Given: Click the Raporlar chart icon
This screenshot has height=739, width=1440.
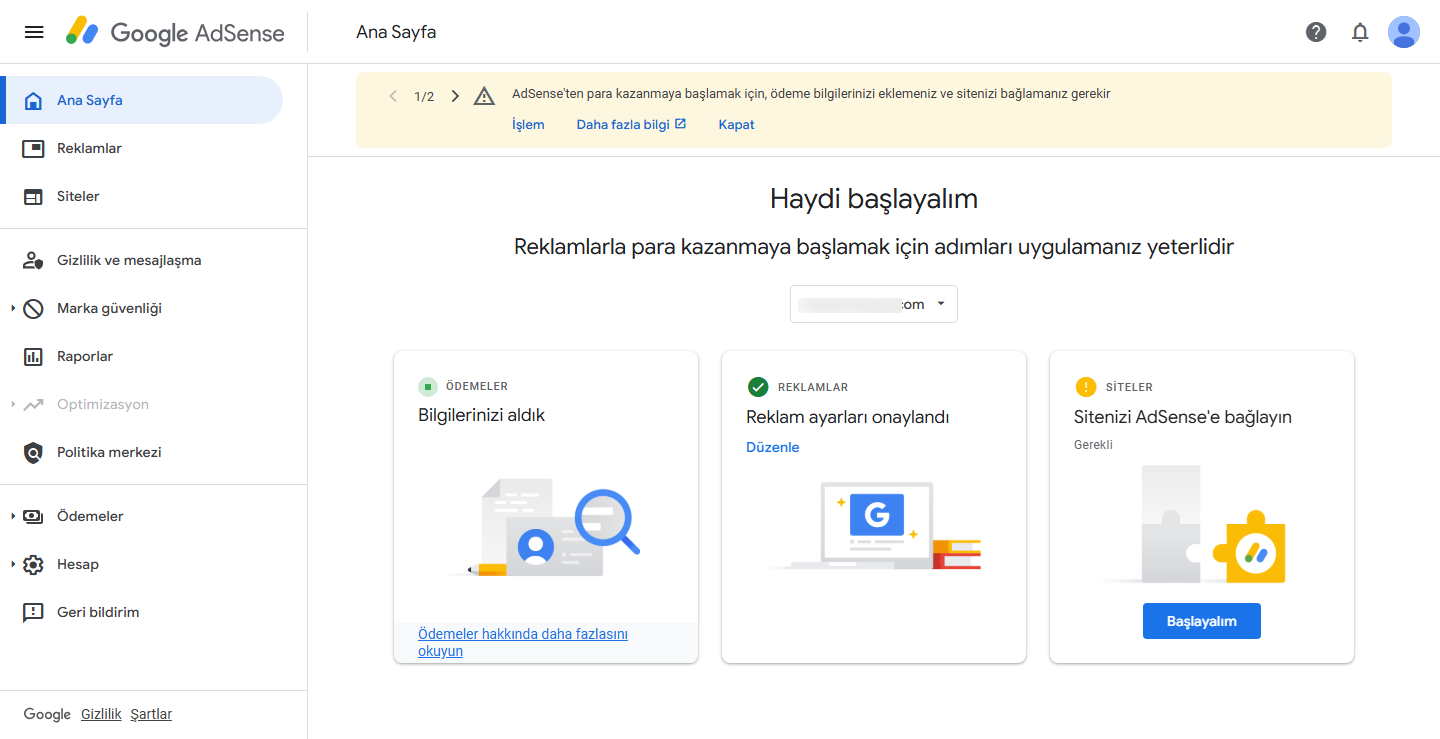Looking at the screenshot, I should pyautogui.click(x=33, y=356).
